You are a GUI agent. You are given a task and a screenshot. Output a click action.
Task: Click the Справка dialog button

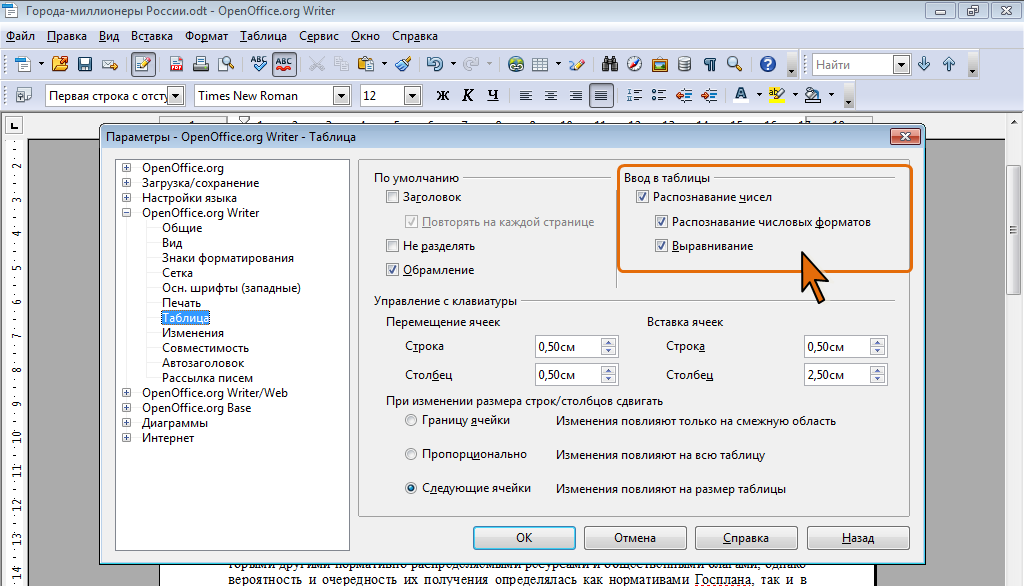click(x=746, y=538)
